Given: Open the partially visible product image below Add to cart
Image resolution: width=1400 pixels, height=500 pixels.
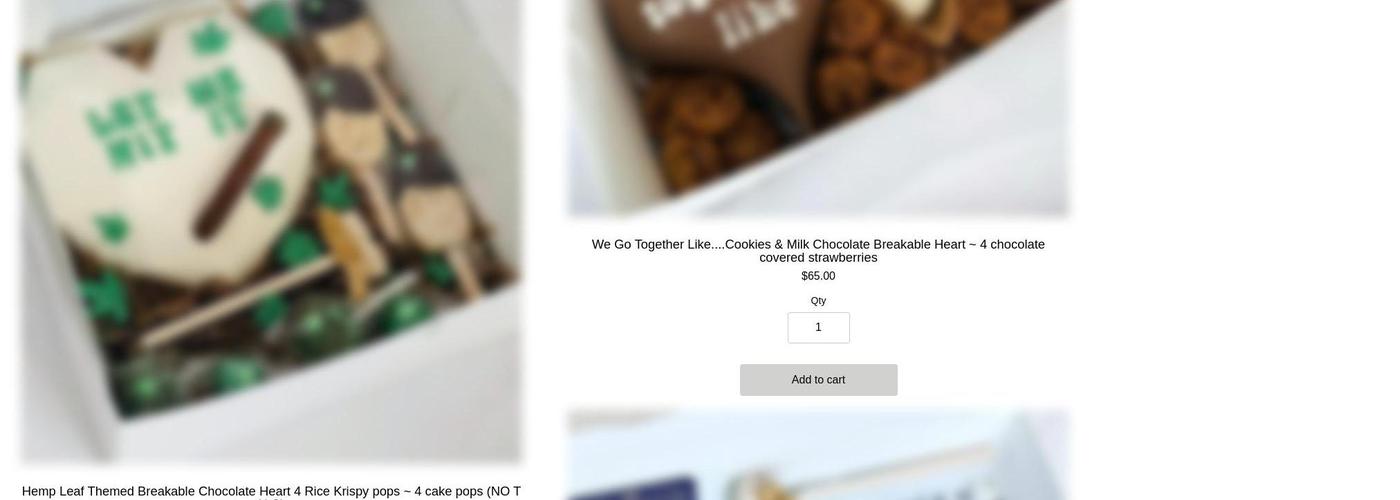Looking at the screenshot, I should click(x=818, y=455).
